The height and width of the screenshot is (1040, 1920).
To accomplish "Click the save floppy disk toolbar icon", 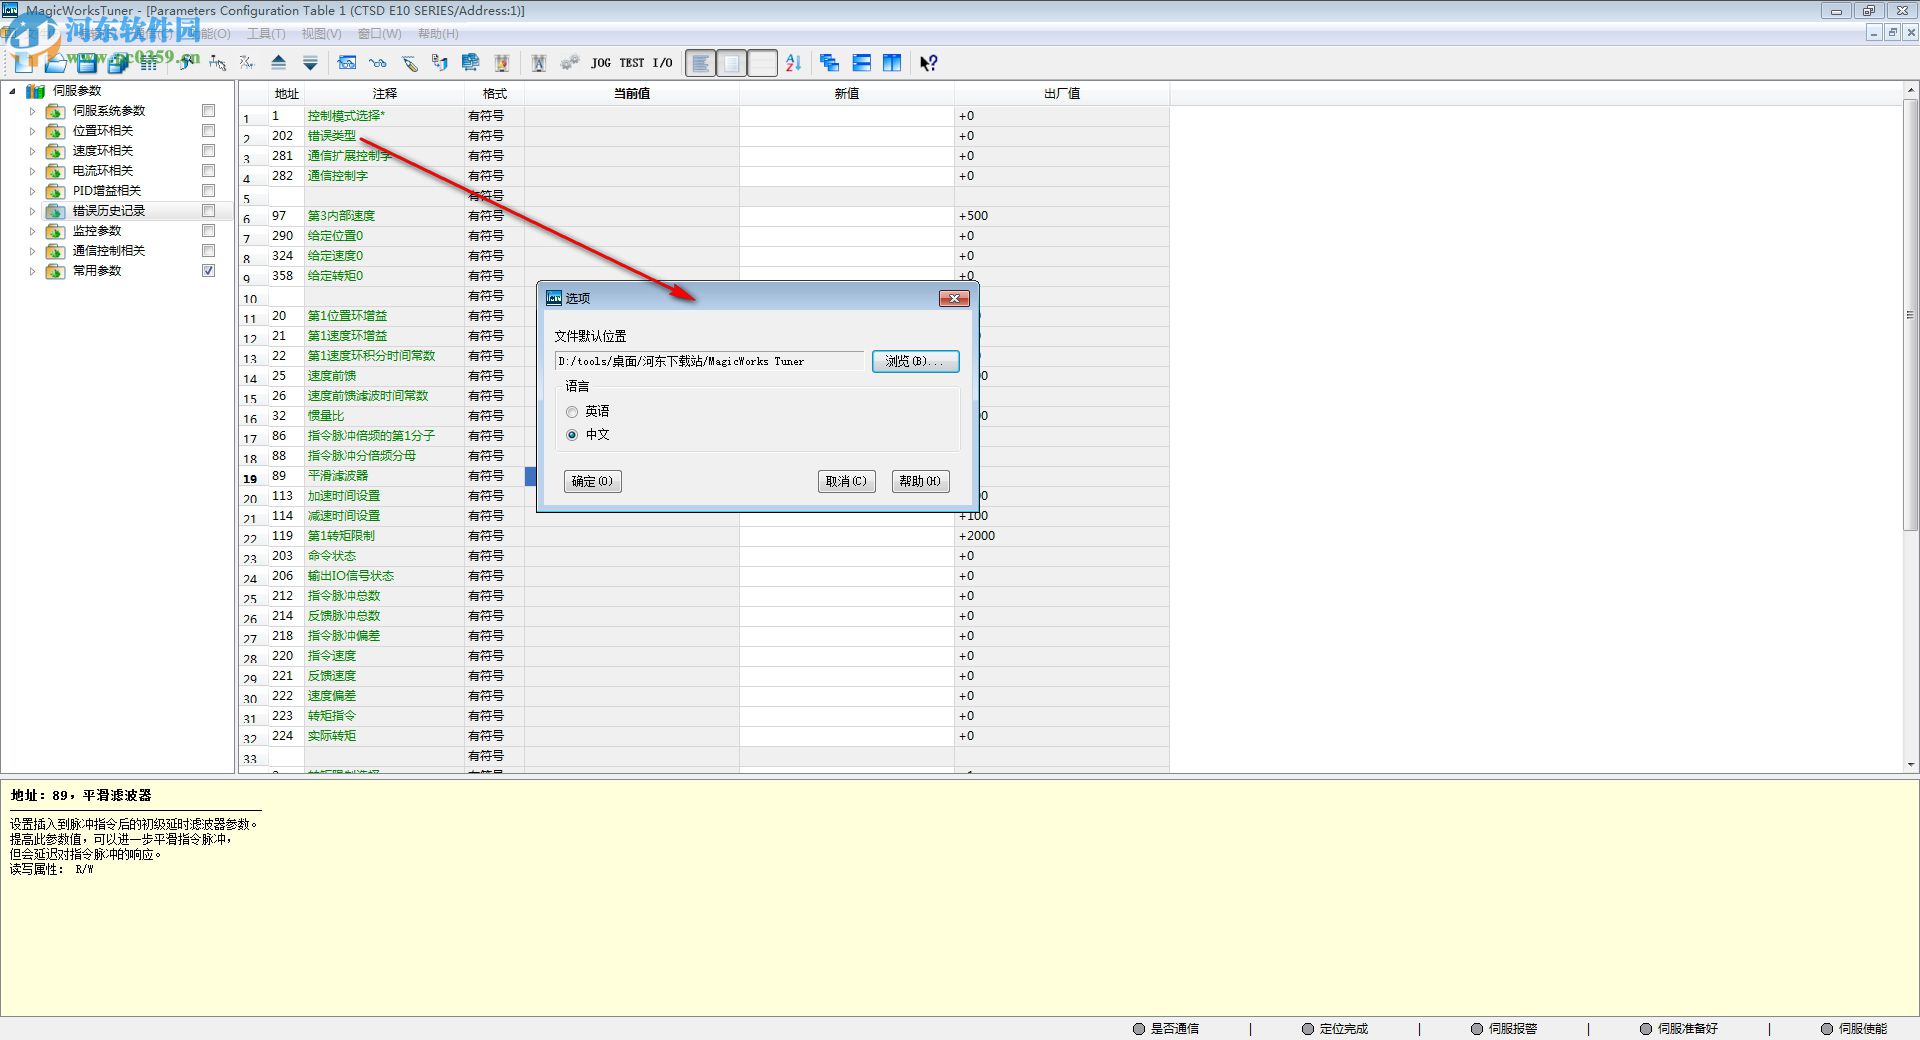I will (87, 63).
